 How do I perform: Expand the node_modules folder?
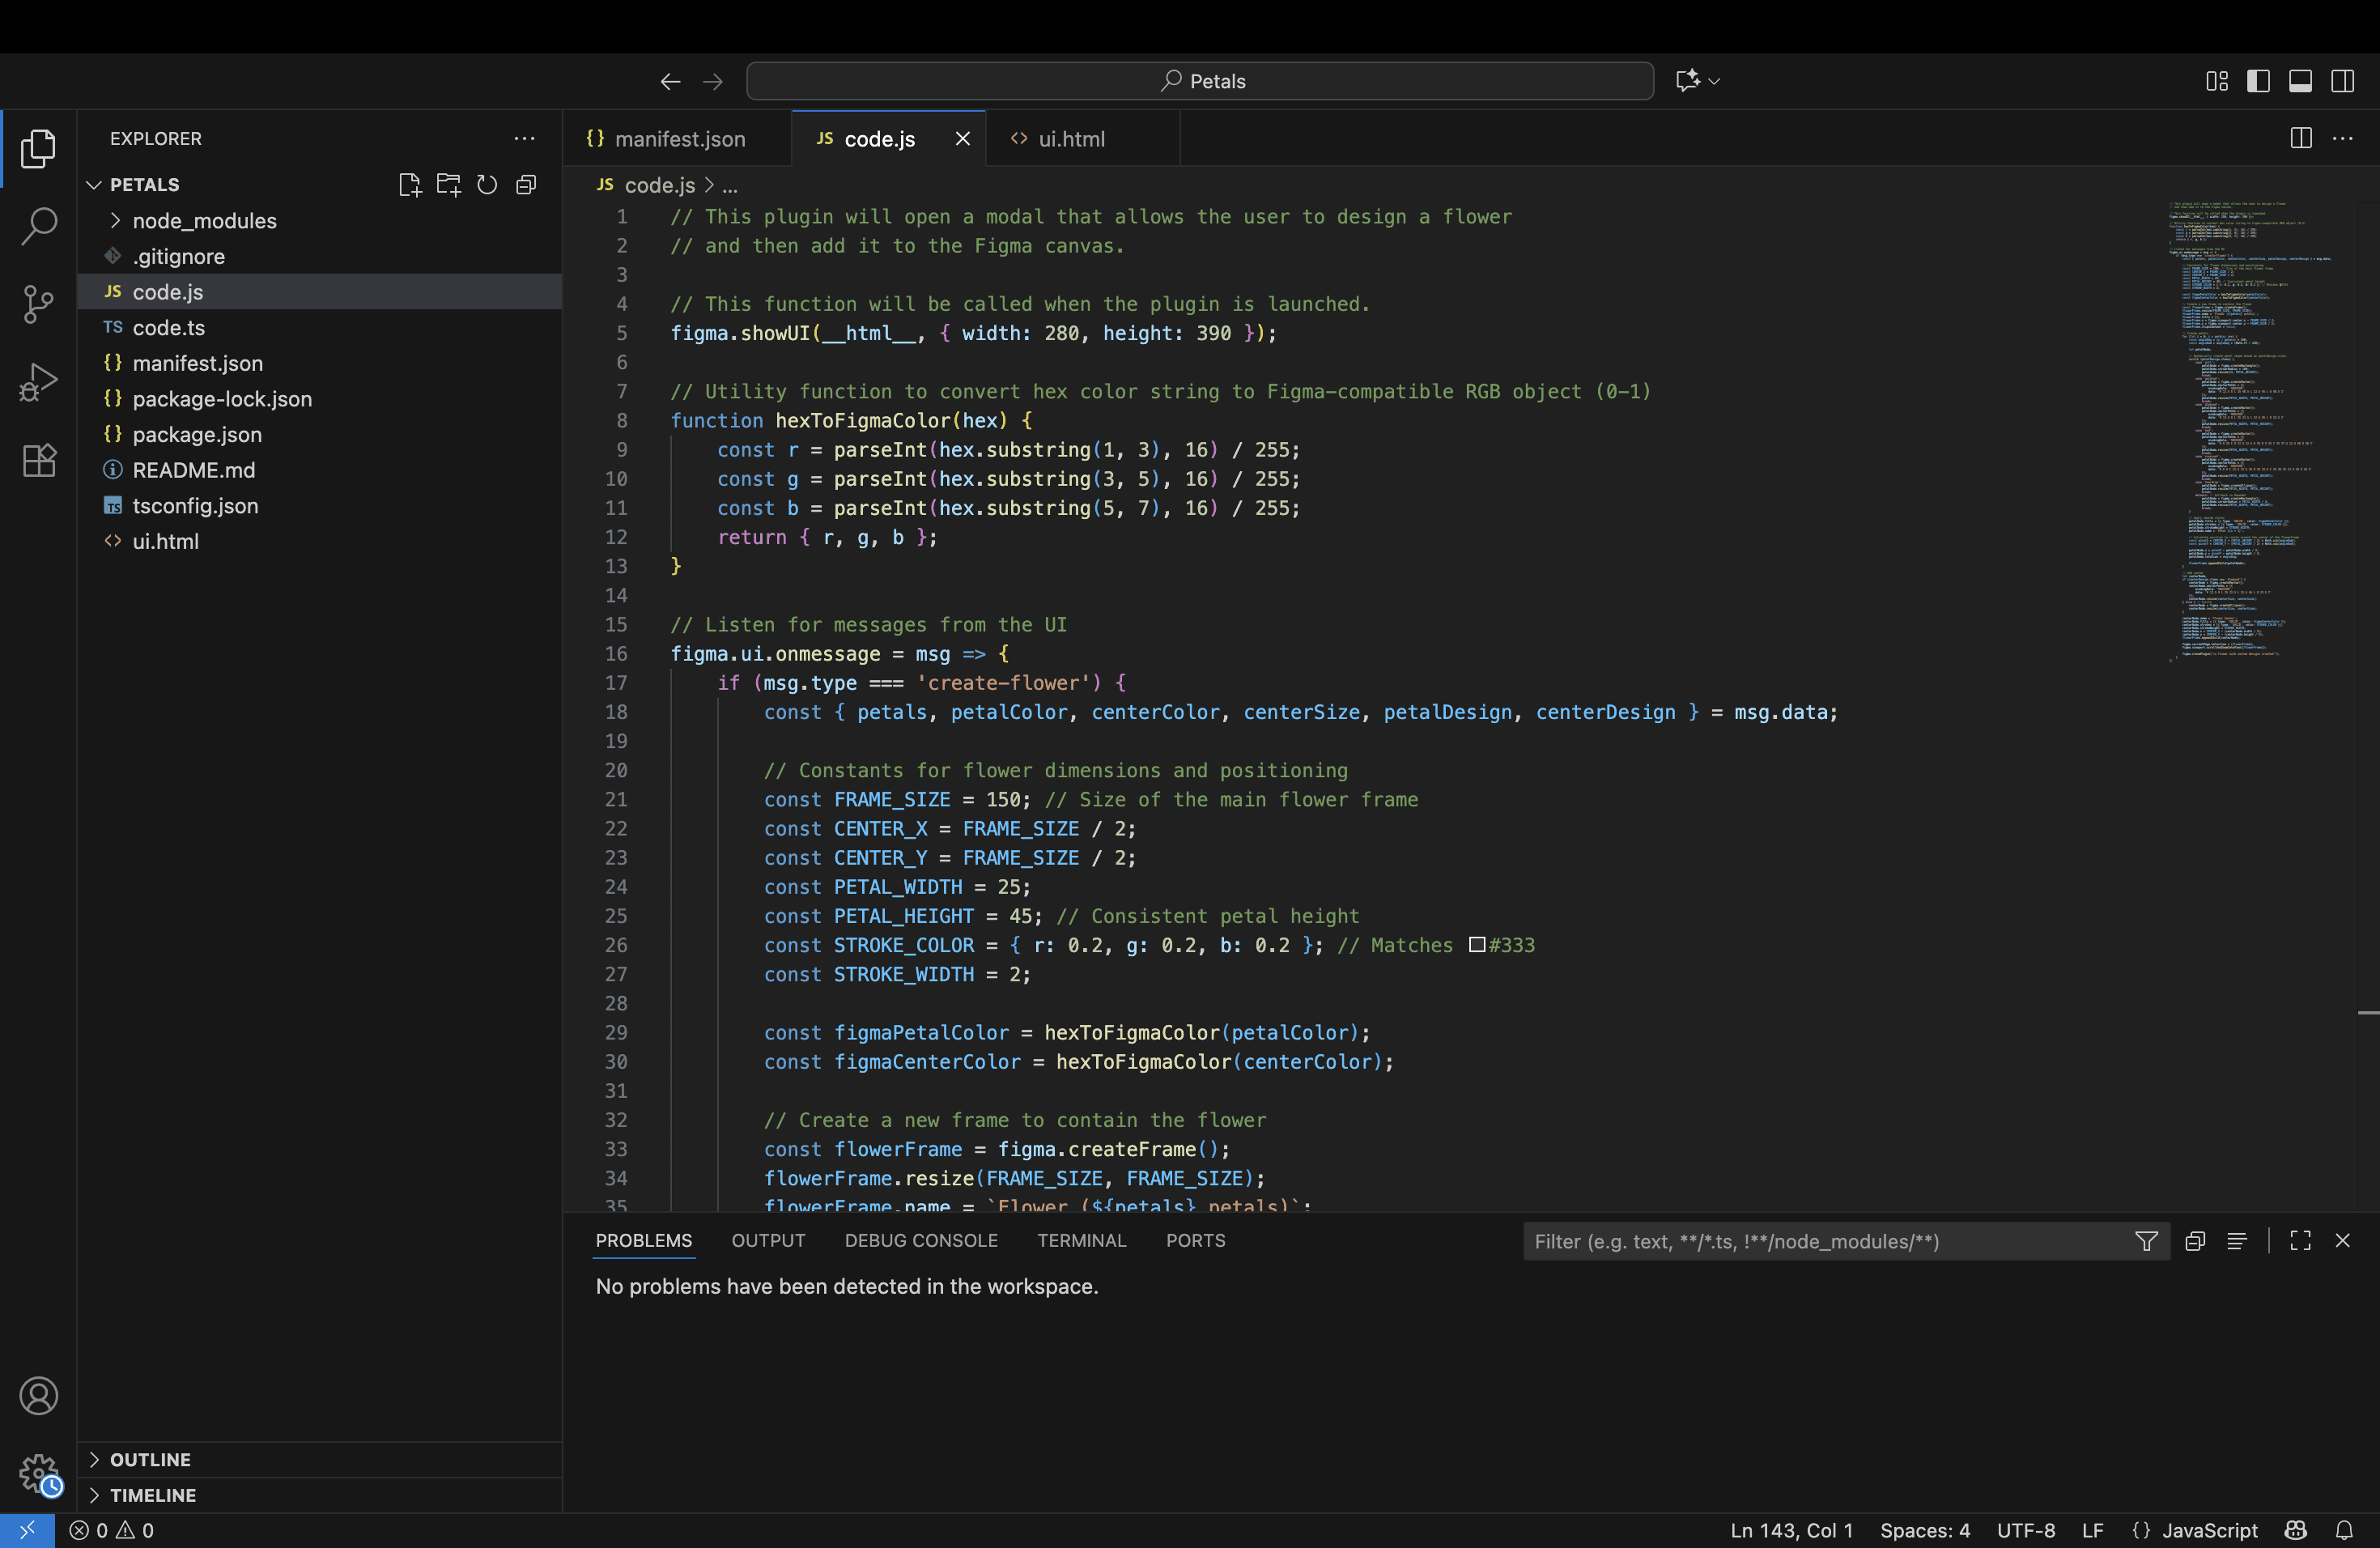pos(204,221)
